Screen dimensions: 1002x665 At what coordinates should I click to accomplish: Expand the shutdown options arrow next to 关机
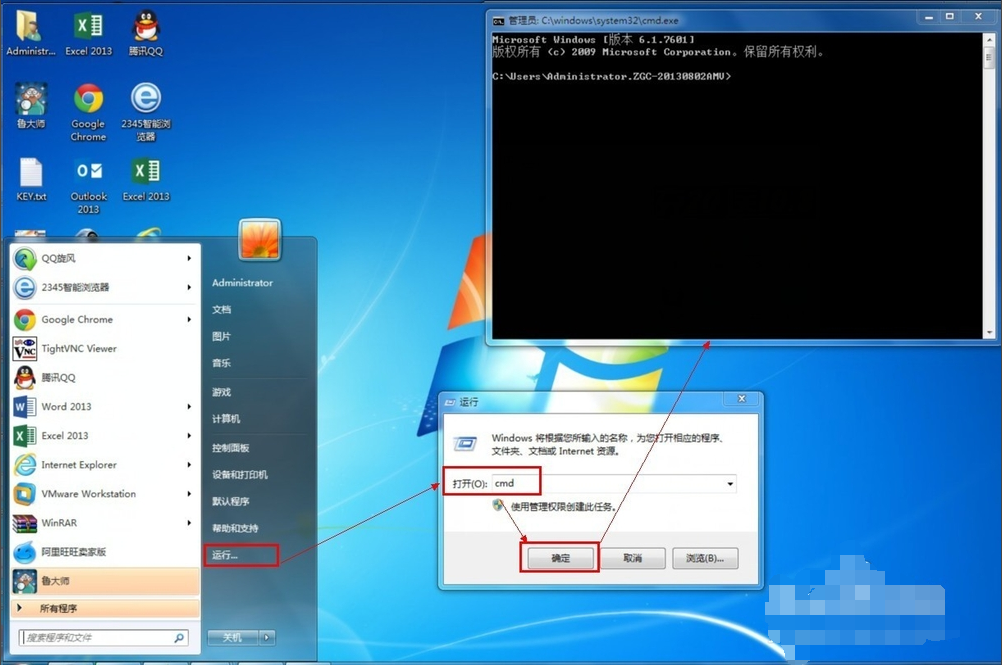click(x=268, y=637)
